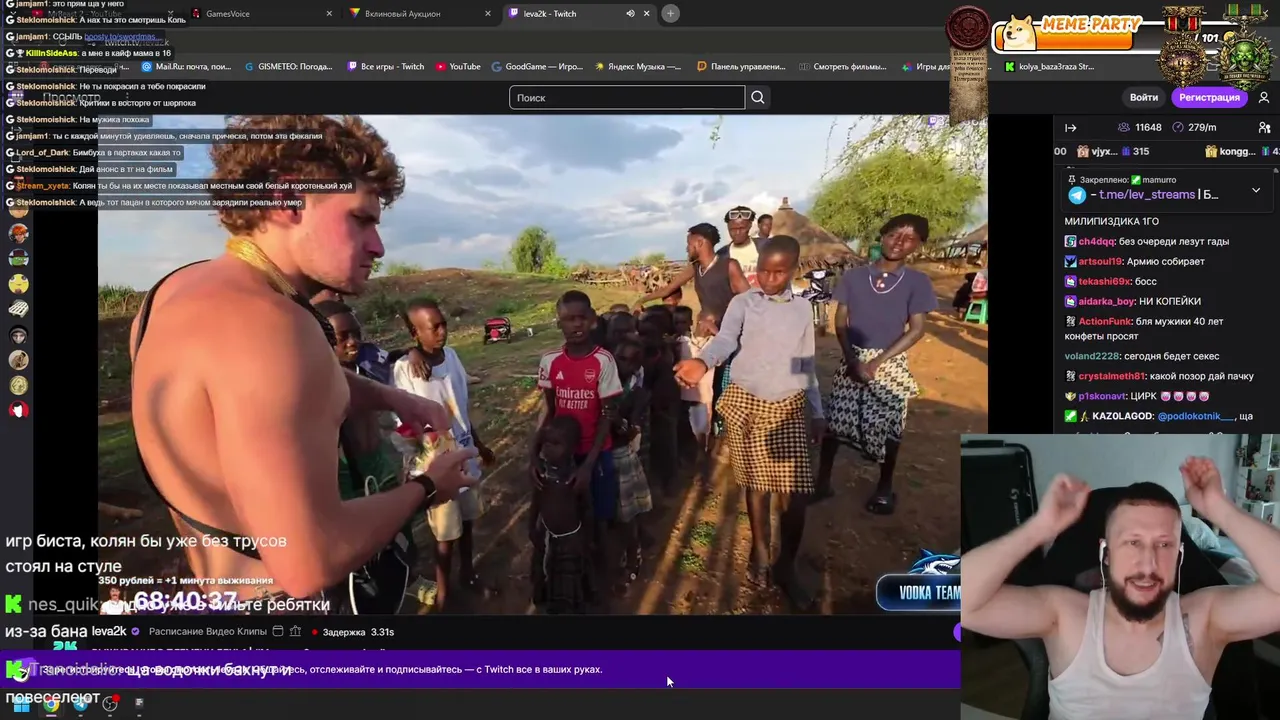Screen dimensions: 1280x720
Task: Click username artsoul19 in chat
Action: (x=1101, y=261)
